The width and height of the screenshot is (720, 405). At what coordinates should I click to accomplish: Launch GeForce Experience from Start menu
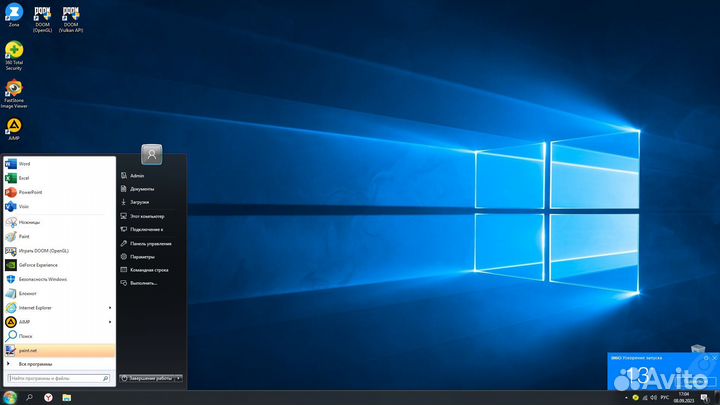pos(40,265)
